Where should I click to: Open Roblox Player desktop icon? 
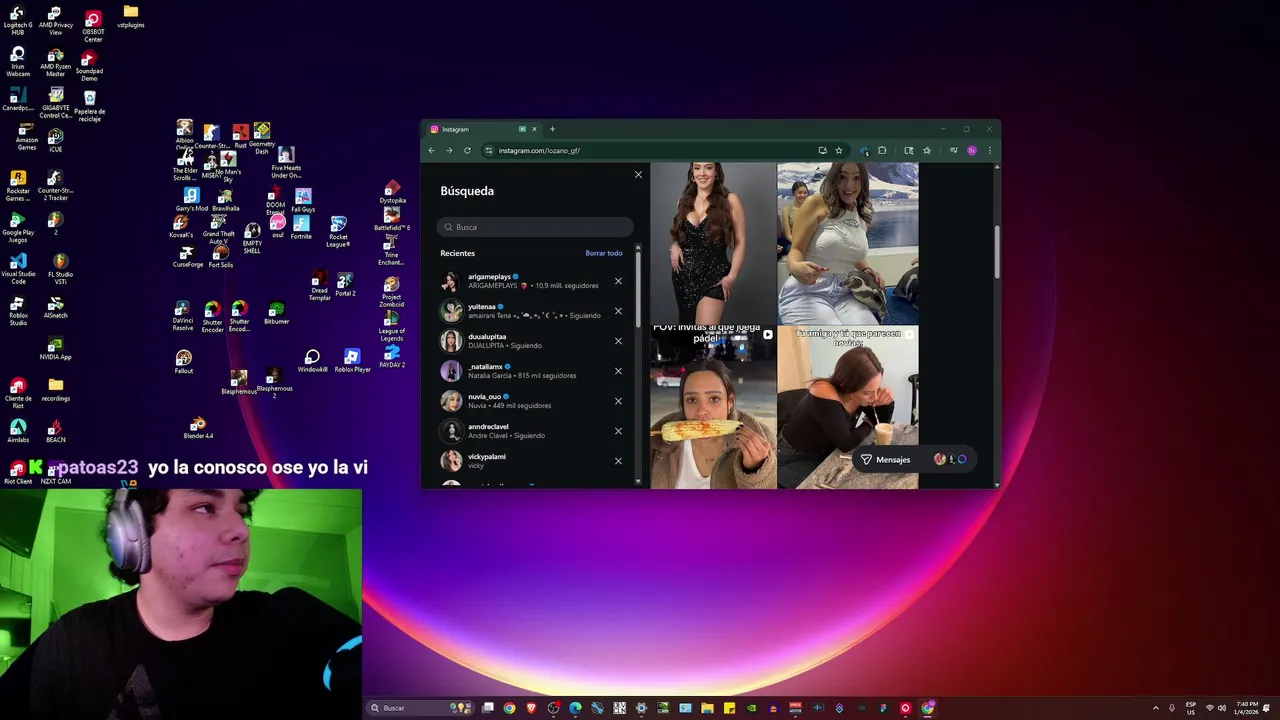(352, 360)
